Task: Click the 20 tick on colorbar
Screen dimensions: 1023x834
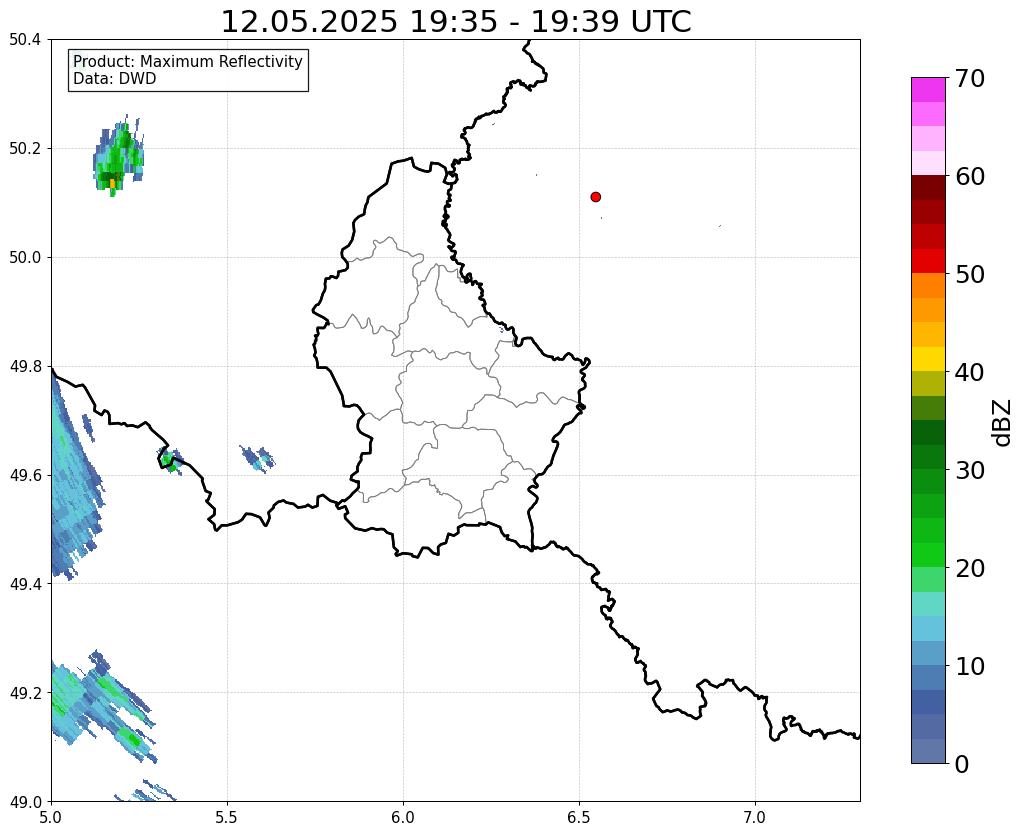Action: click(970, 568)
